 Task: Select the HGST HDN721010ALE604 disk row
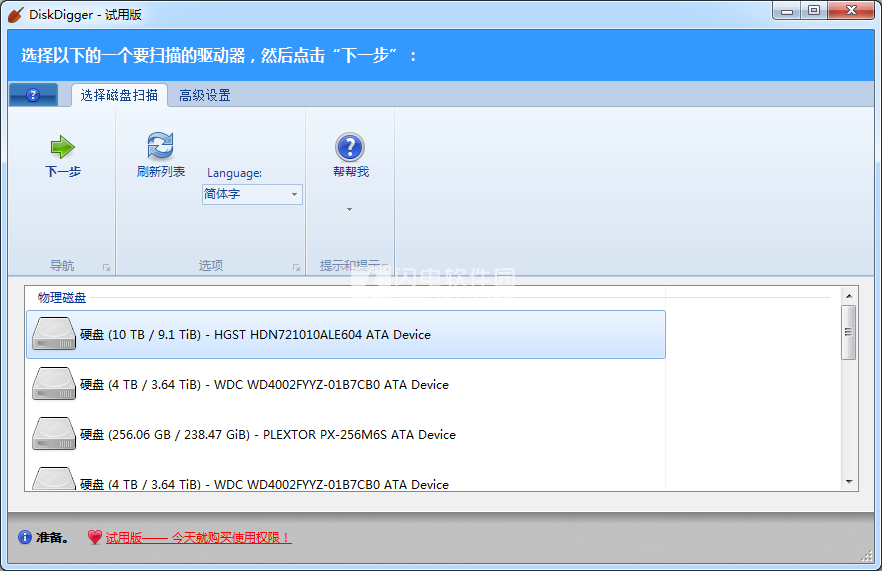tap(346, 334)
